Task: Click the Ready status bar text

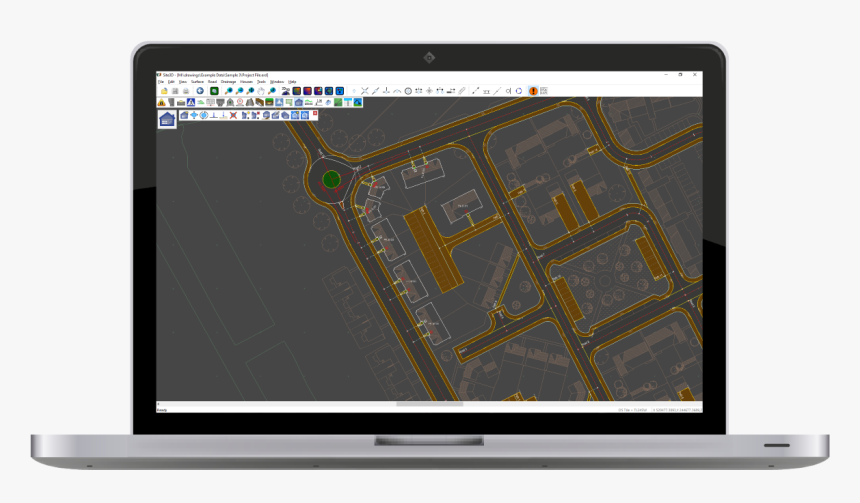Action: (162, 410)
